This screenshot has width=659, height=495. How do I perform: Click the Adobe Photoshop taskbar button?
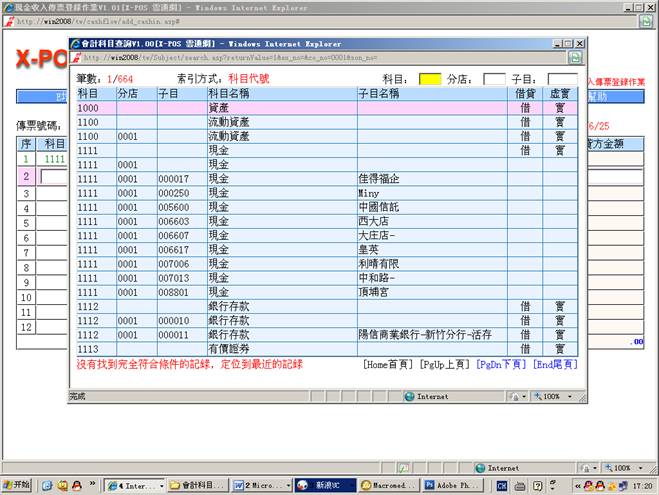click(450, 485)
